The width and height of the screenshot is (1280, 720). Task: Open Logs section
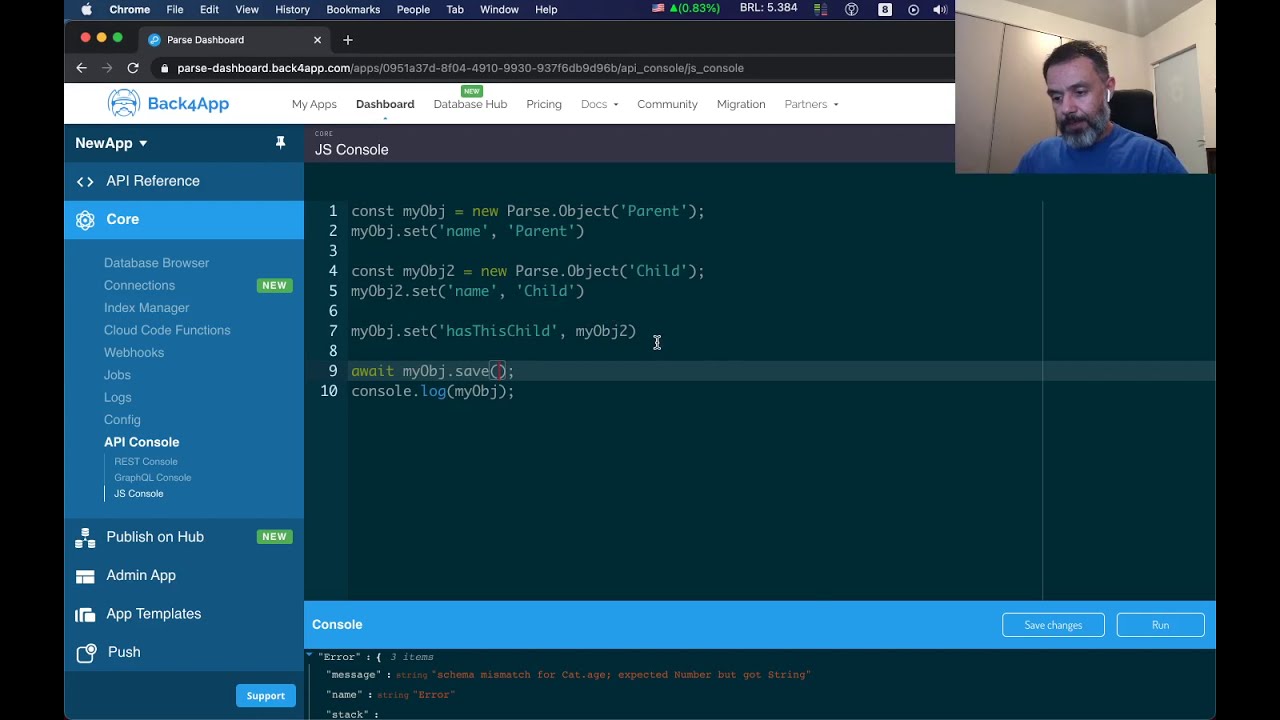(x=117, y=397)
